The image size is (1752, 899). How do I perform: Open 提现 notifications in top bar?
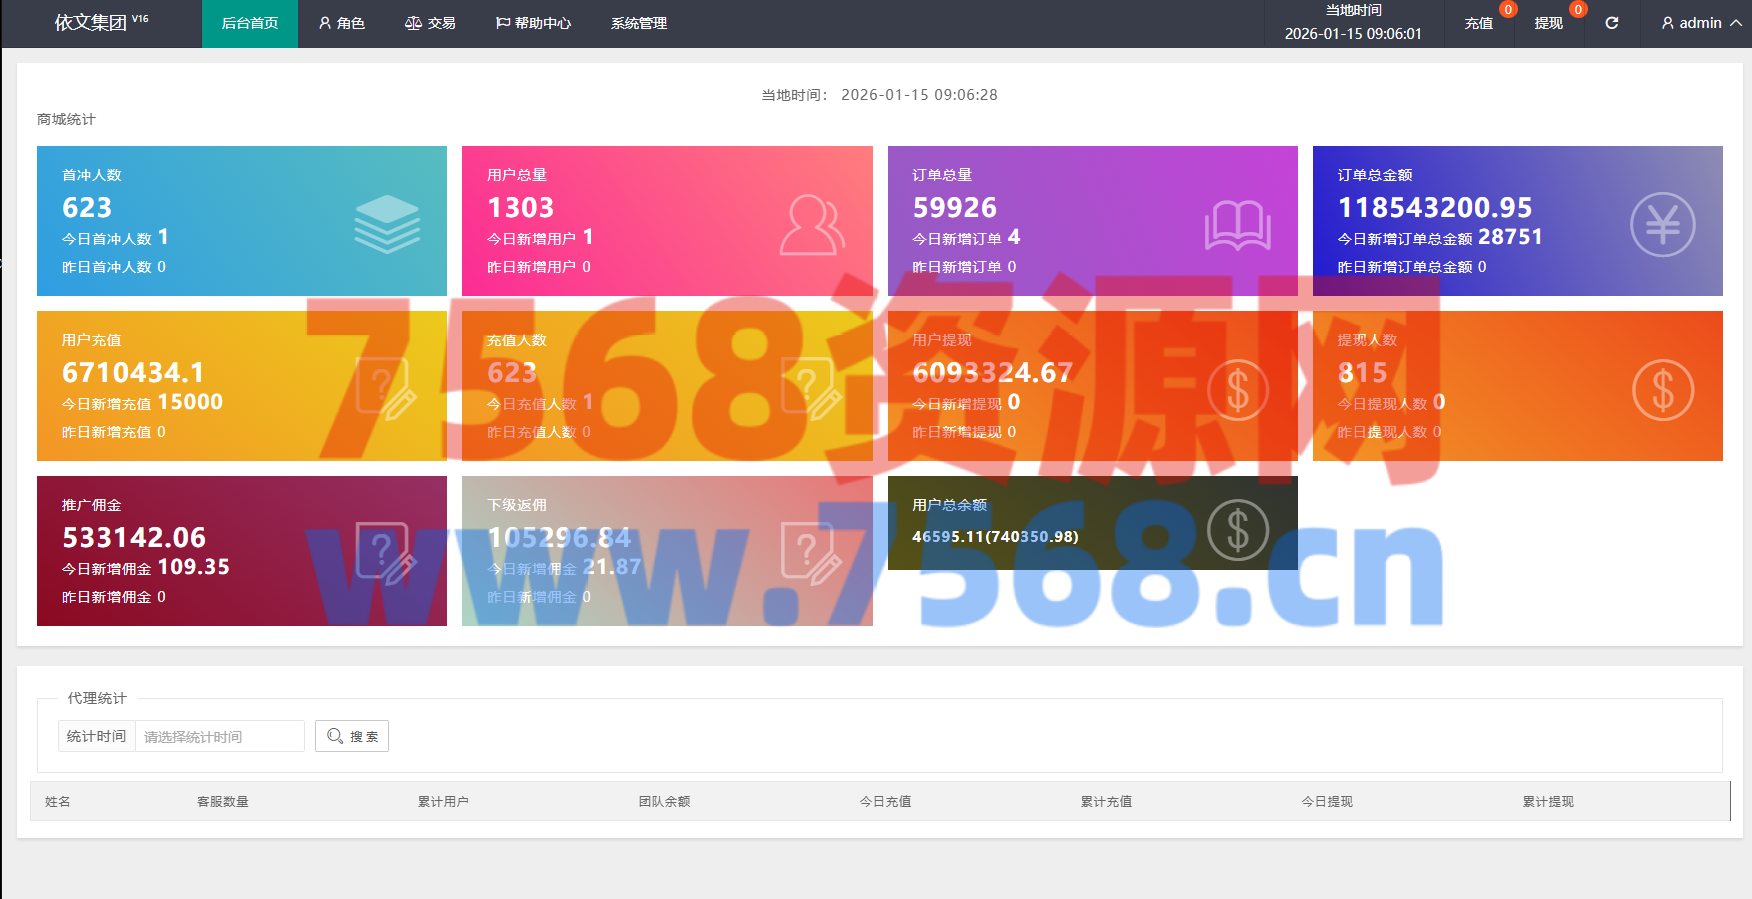[1548, 23]
